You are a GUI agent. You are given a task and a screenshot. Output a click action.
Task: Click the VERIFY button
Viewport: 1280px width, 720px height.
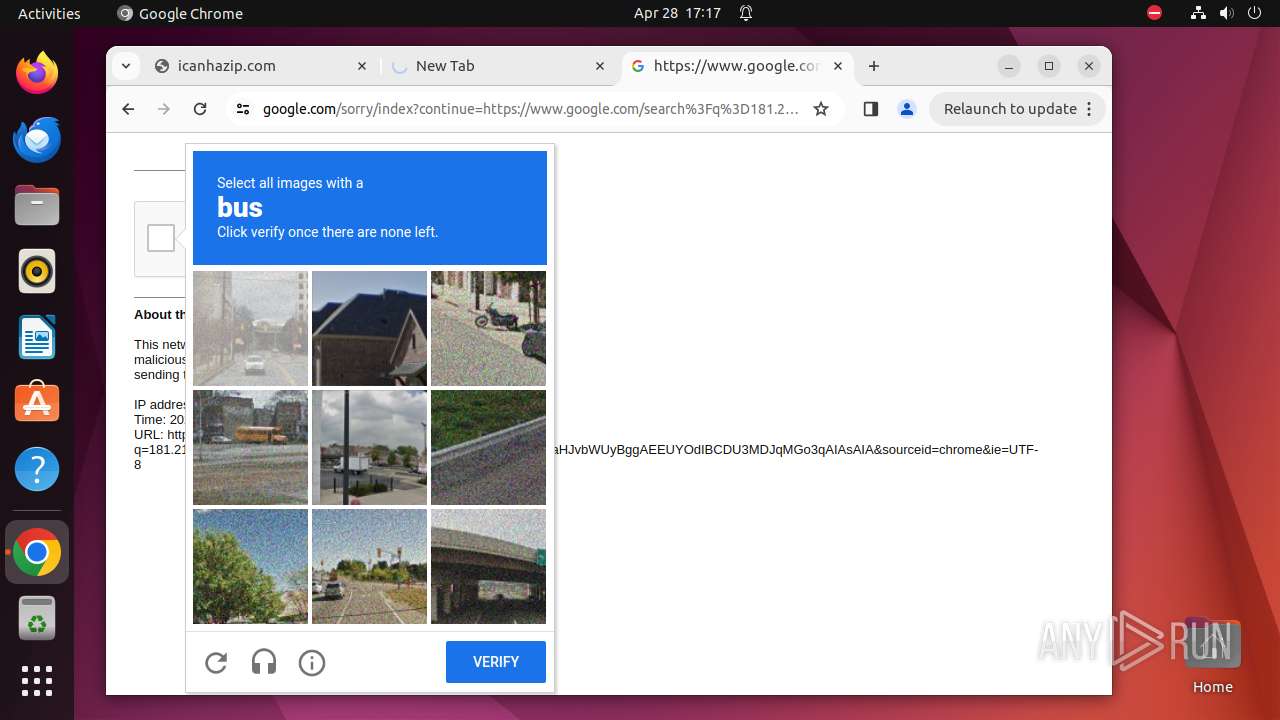(496, 662)
